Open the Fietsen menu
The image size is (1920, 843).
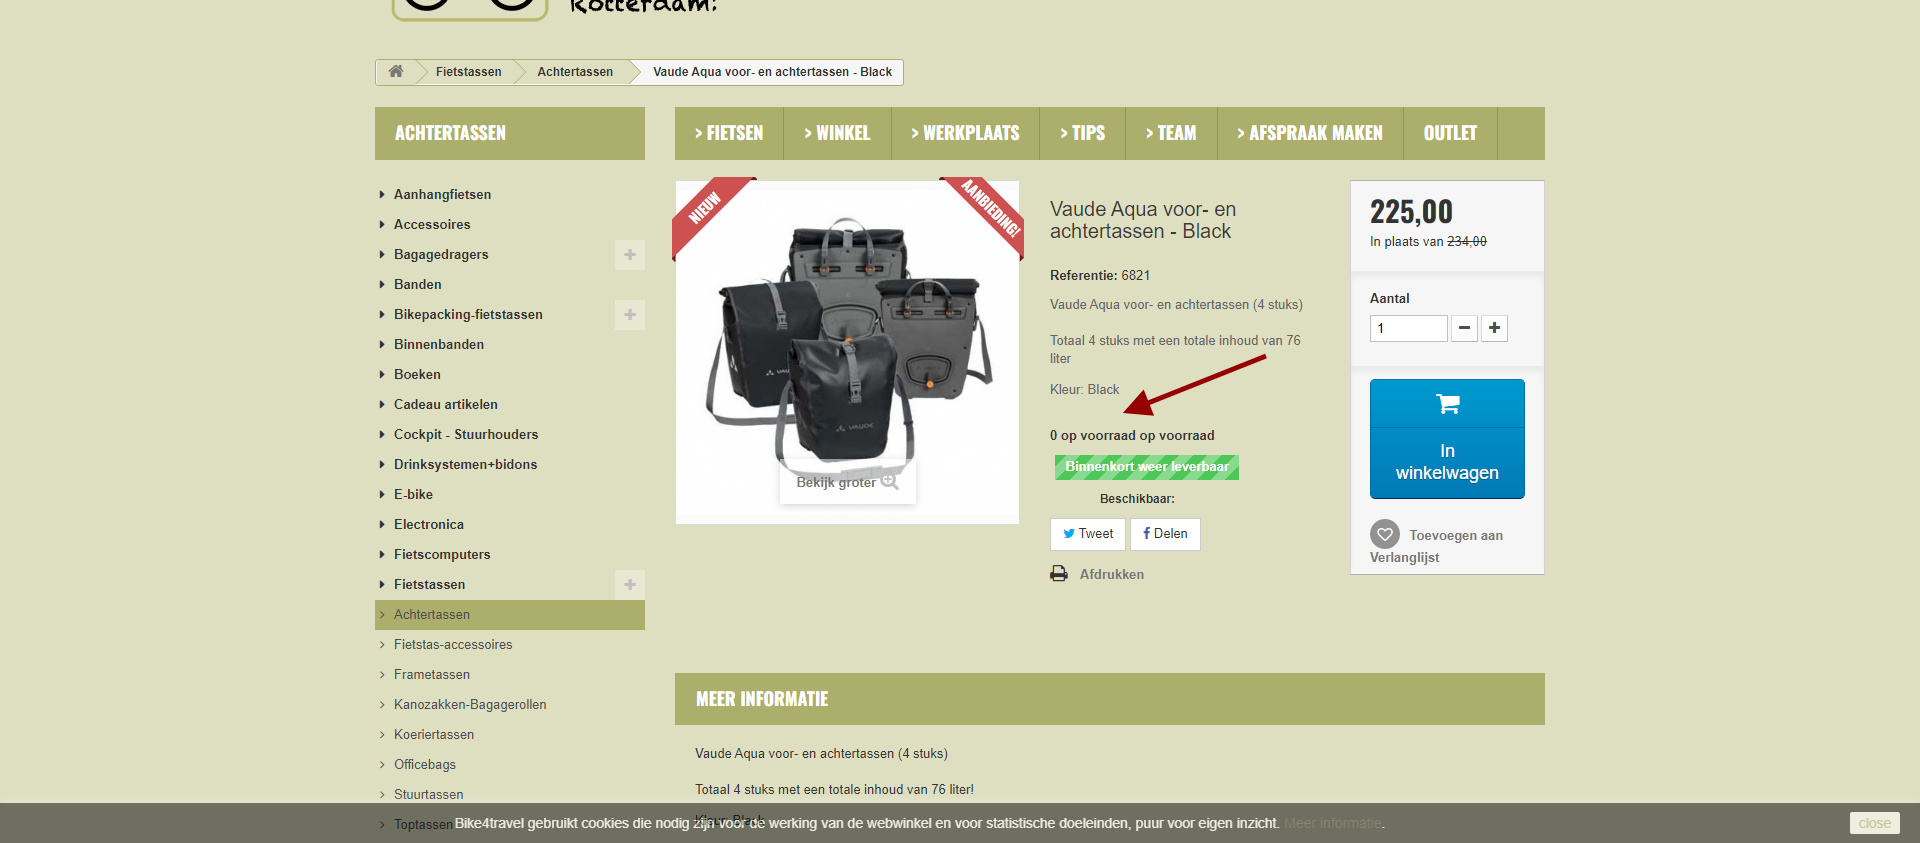pos(729,133)
